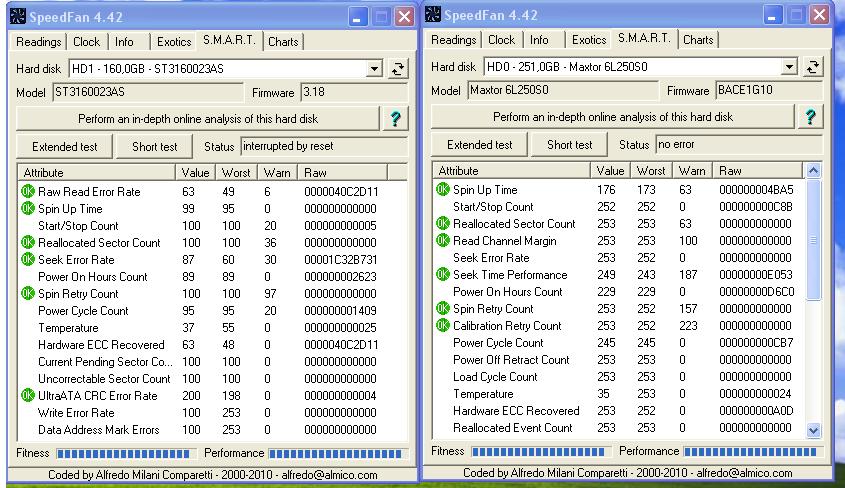845x488 pixels.
Task: Click OK icon beside Spin Retry Count in Maxtor window
Action: coord(442,308)
